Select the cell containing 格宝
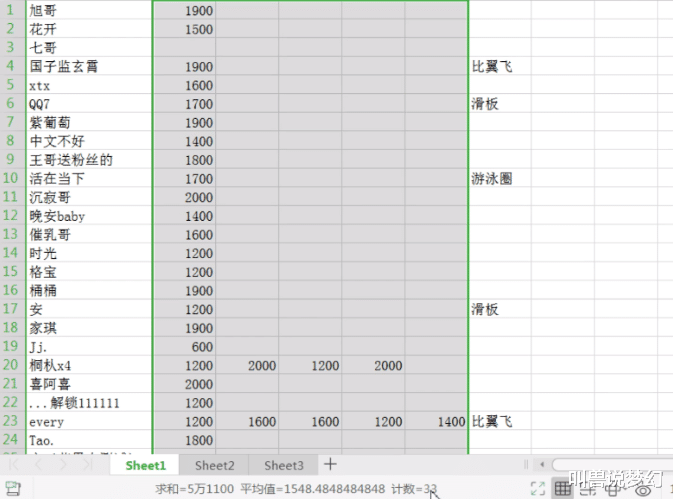 tap(89, 272)
